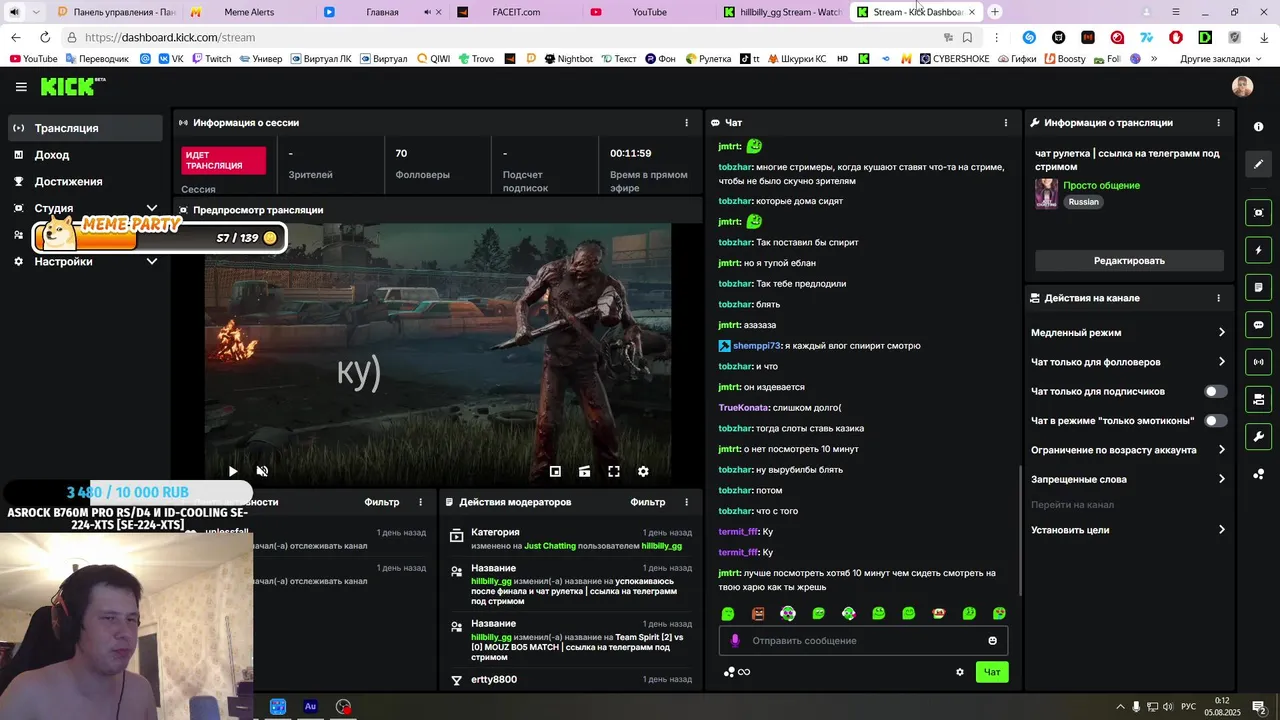The width and height of the screenshot is (1280, 720).
Task: Click the chat panel scrollbar
Action: tap(1019, 530)
